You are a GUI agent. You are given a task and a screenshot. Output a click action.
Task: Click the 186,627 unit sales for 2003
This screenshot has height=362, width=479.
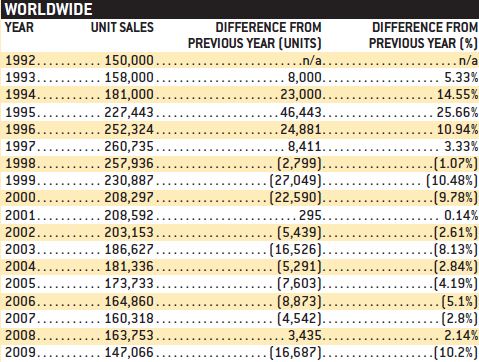pyautogui.click(x=129, y=250)
